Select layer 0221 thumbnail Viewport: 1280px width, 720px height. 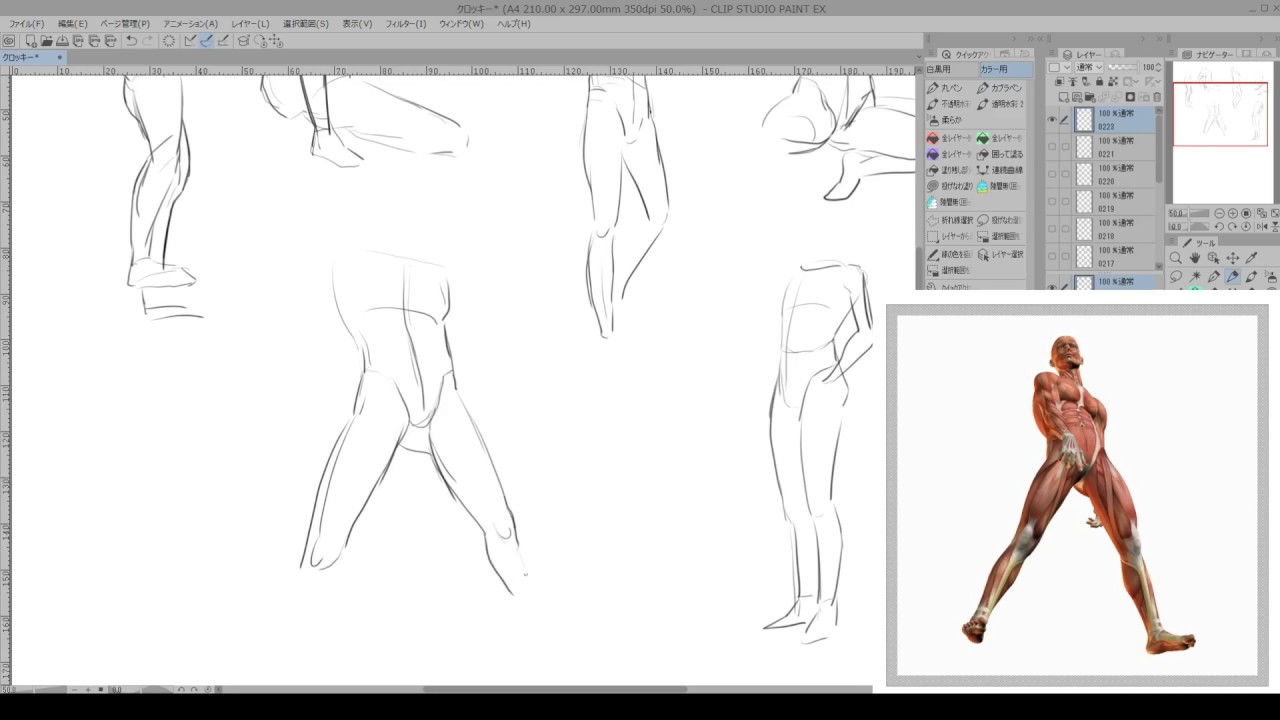[x=1084, y=147]
